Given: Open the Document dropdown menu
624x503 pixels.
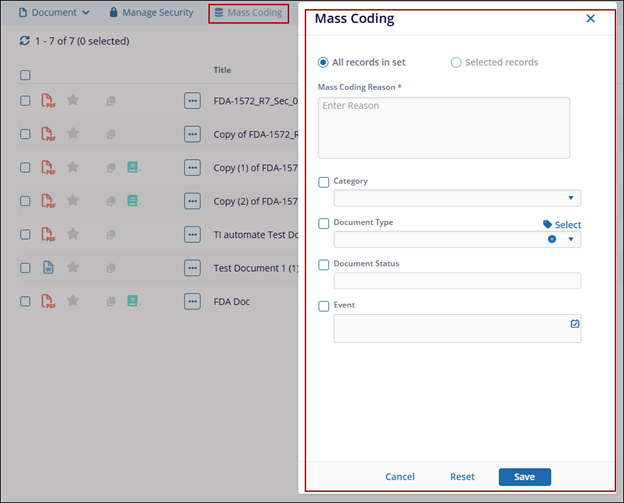Looking at the screenshot, I should coord(54,13).
